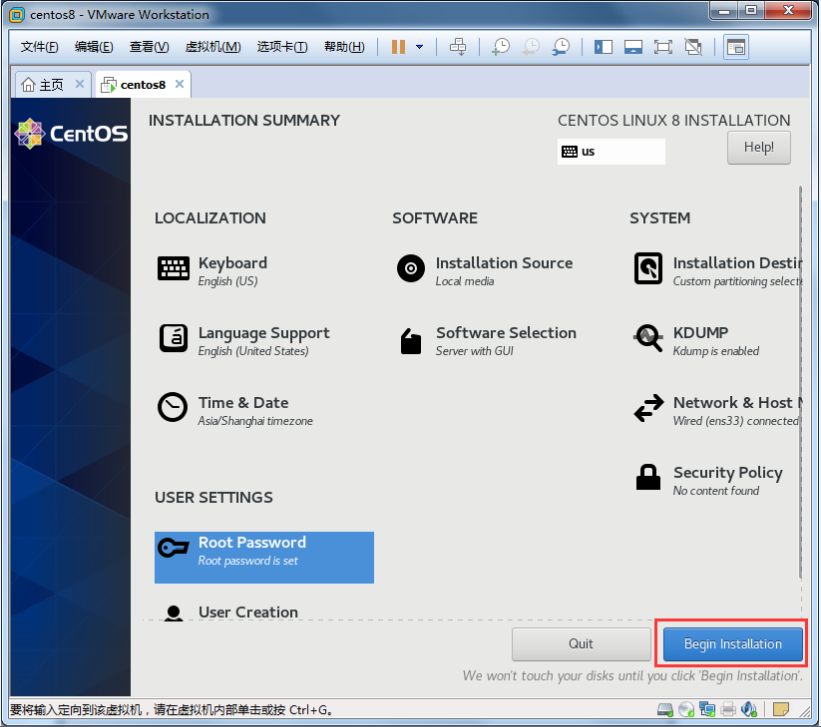Toggle the sound card status icon
The height and width of the screenshot is (727, 821).
pos(747,710)
